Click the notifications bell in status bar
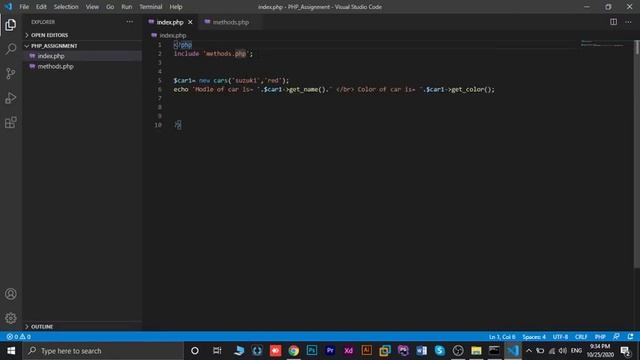This screenshot has height=360, width=640. [x=630, y=337]
